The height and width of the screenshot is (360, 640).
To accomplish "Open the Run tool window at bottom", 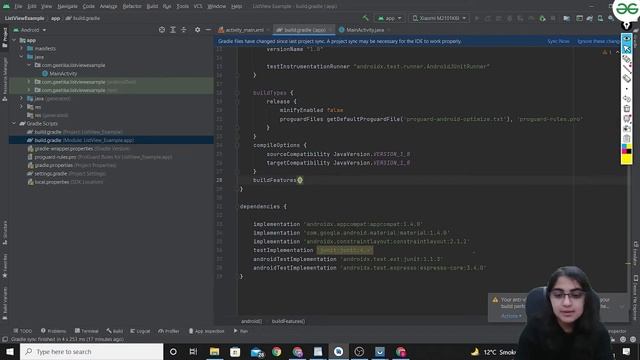I will click(x=241, y=331).
